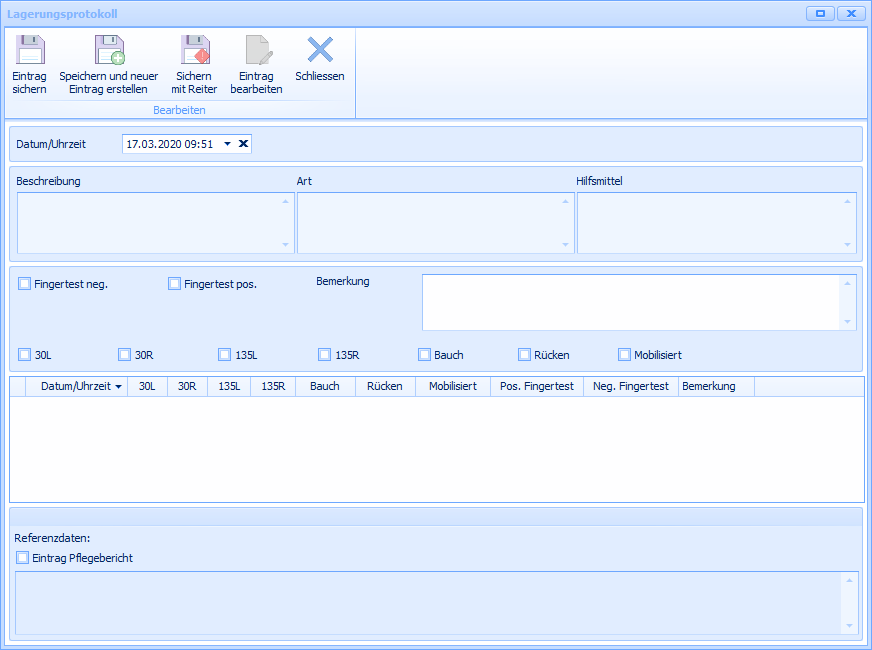Click the Pos. Fingertest column header
The image size is (872, 650).
pyautogui.click(x=536, y=387)
